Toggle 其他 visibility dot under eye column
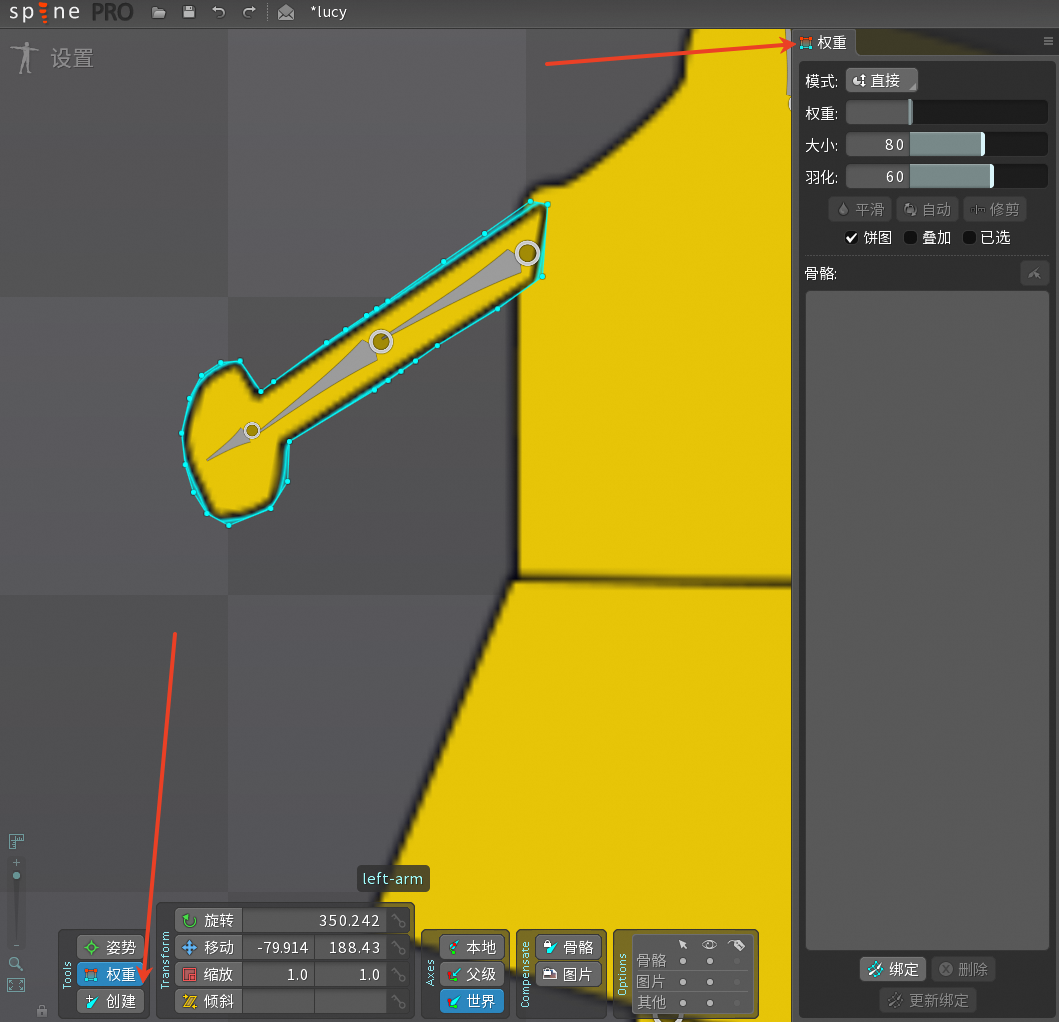Image resolution: width=1059 pixels, height=1022 pixels. point(710,1003)
